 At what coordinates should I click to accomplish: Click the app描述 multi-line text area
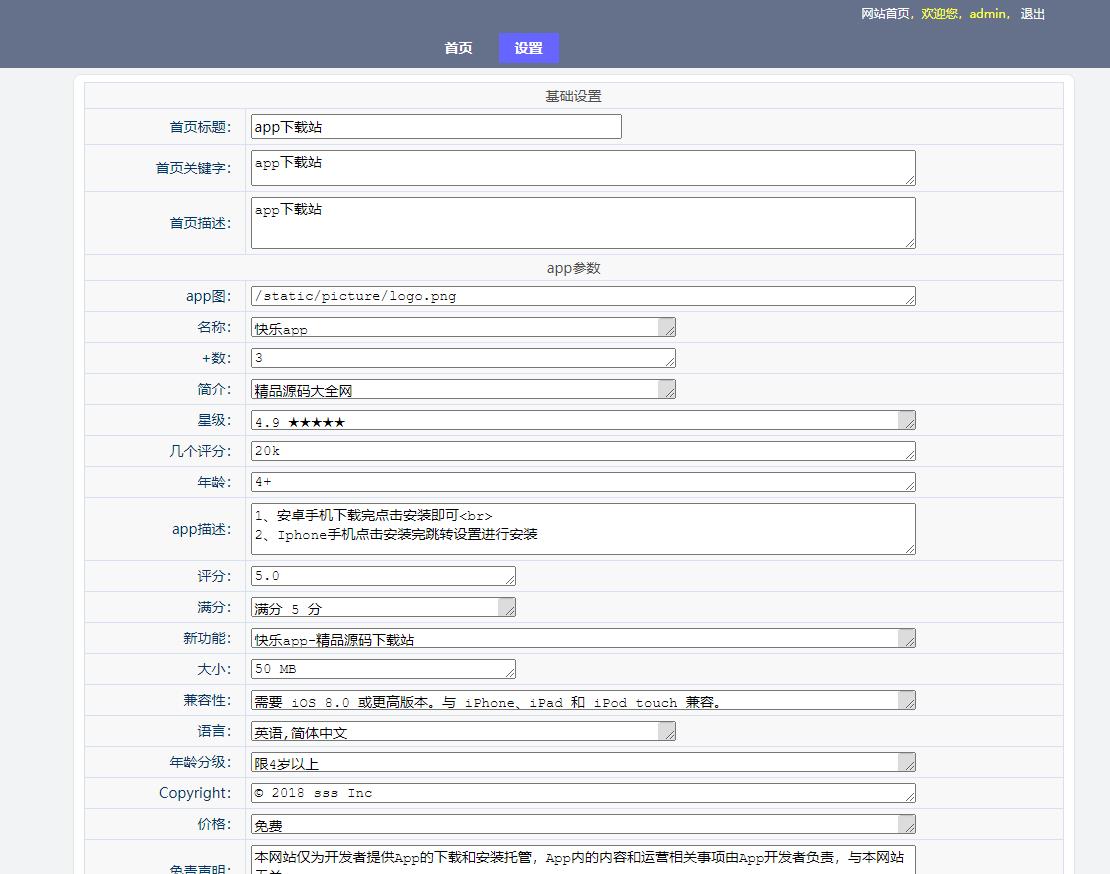click(x=582, y=529)
